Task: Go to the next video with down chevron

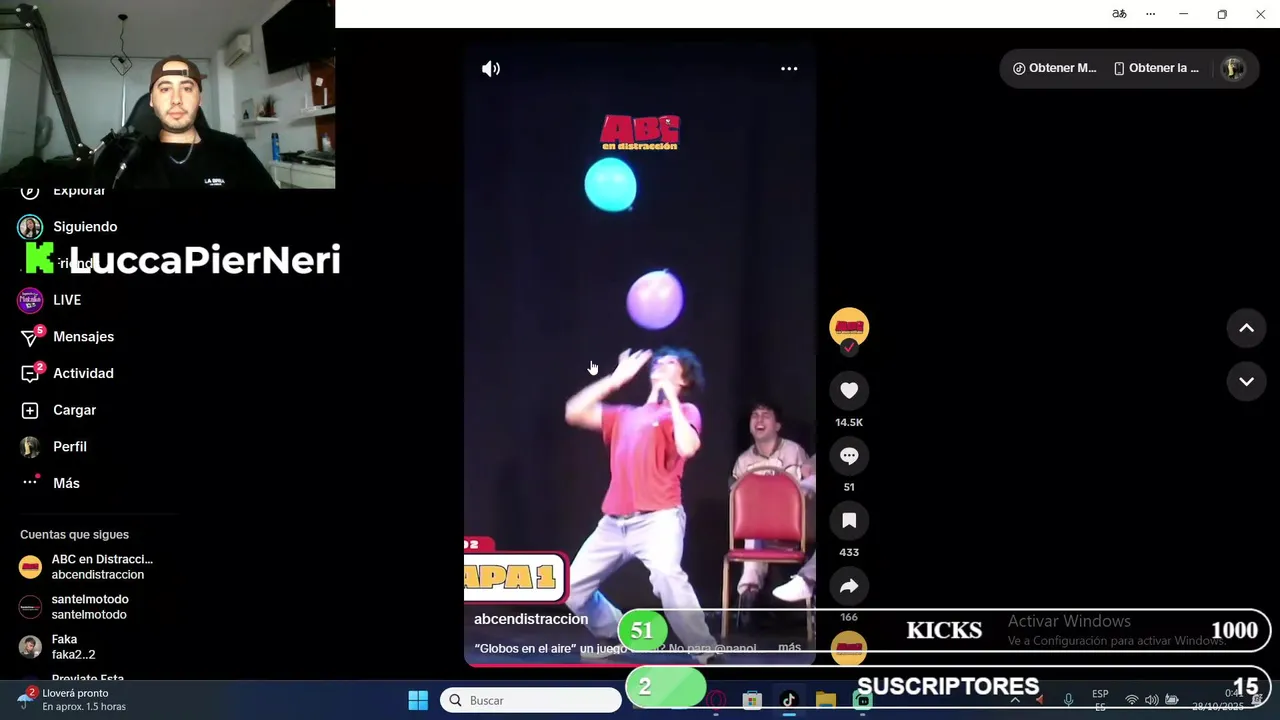Action: (x=1246, y=381)
